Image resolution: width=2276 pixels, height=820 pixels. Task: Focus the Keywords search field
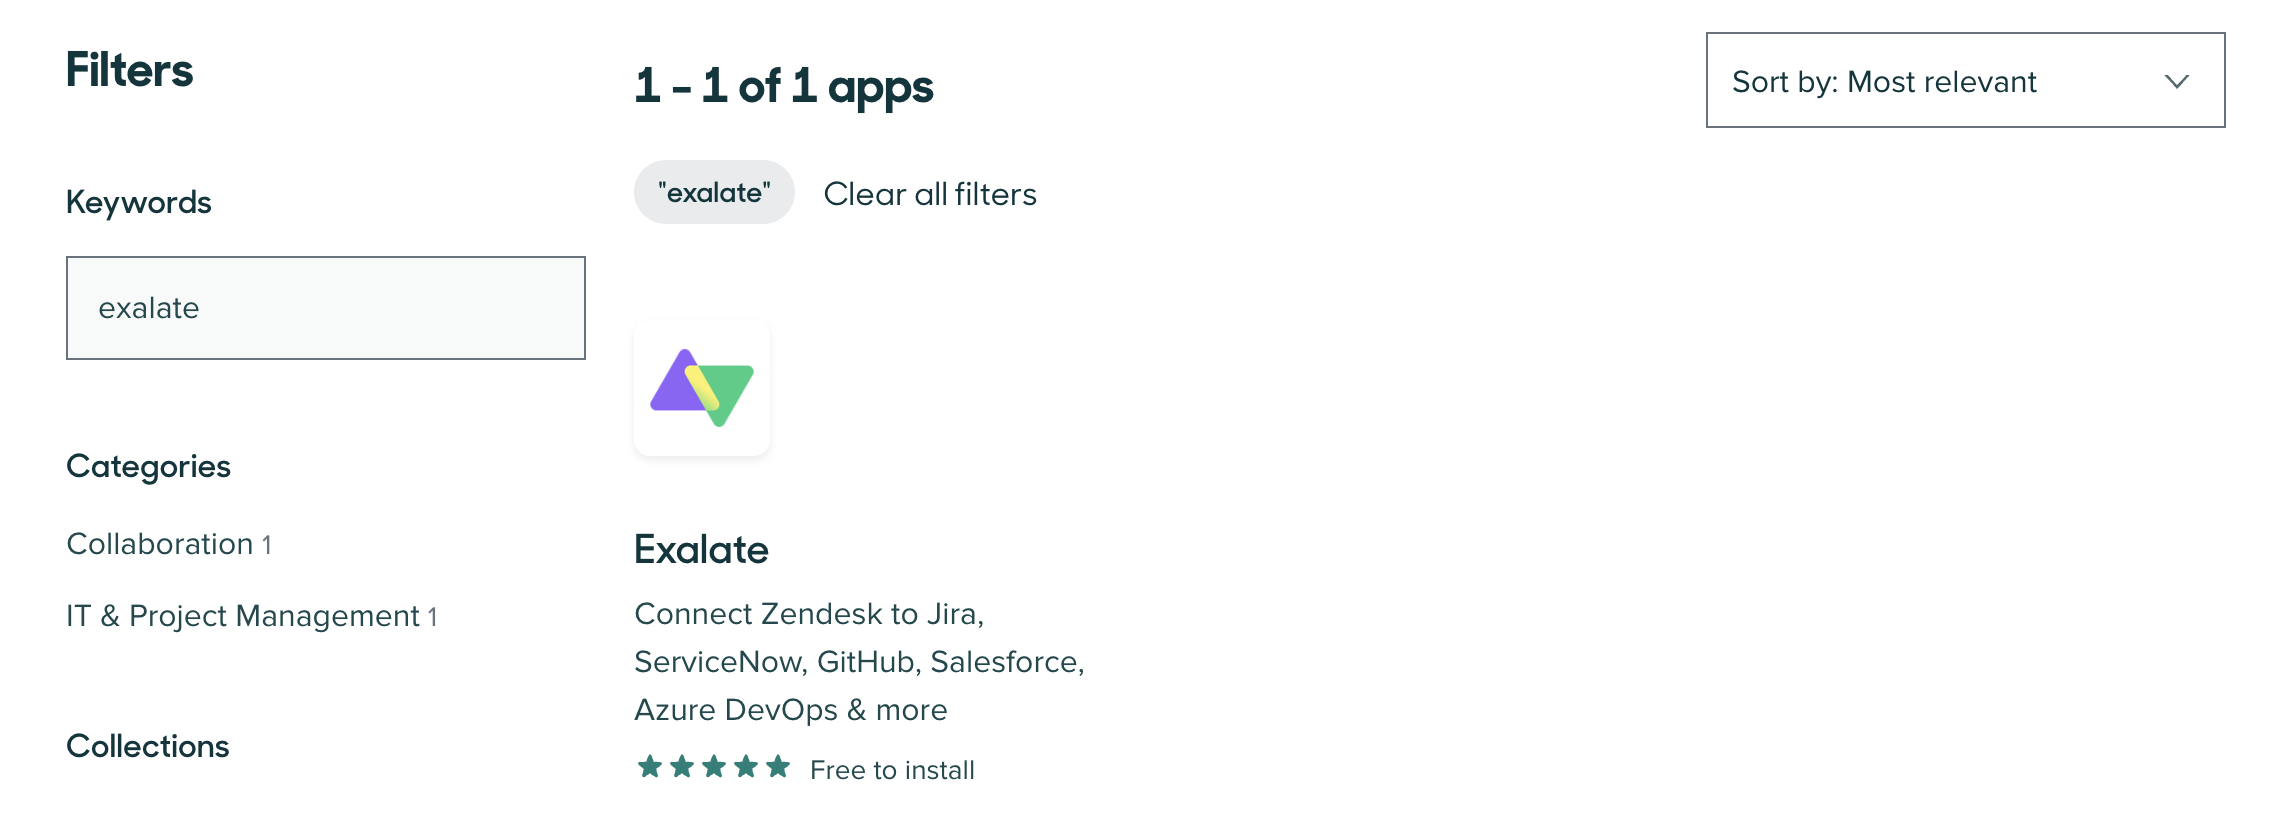point(326,308)
